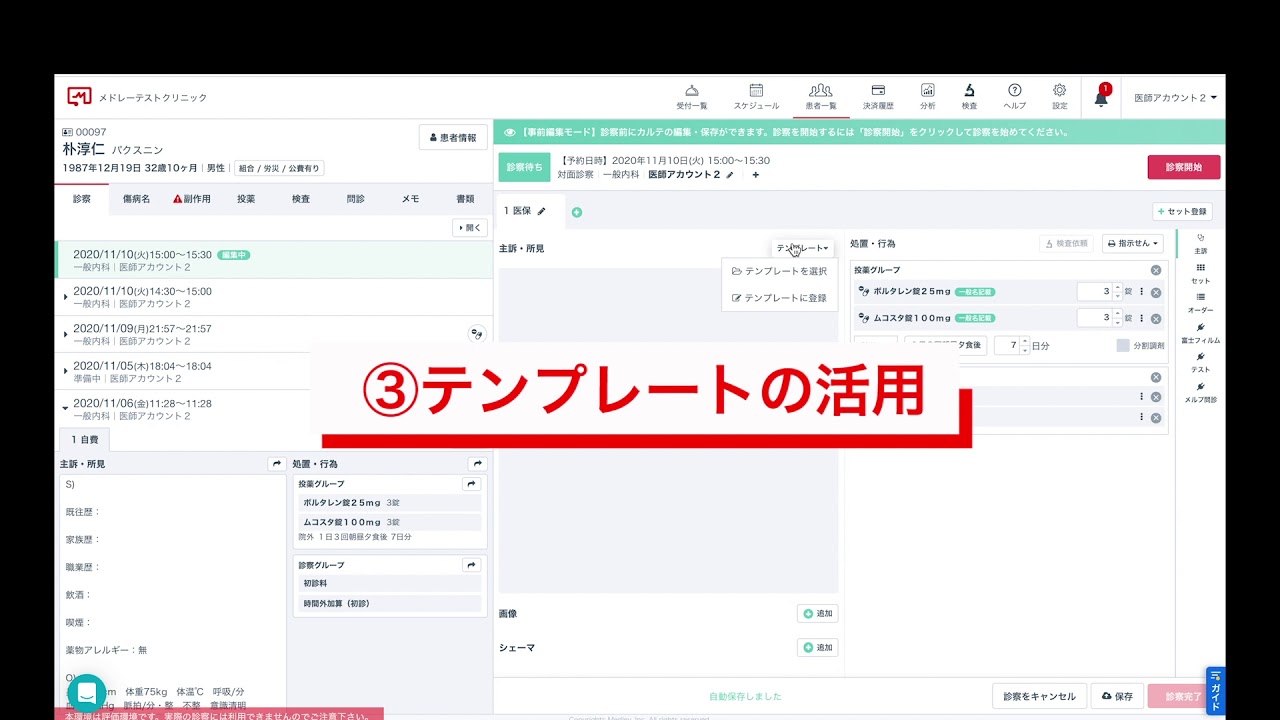Expand the 2020/11/10 14:30～15:00 visit
1280x720 pixels.
pyautogui.click(x=66, y=297)
